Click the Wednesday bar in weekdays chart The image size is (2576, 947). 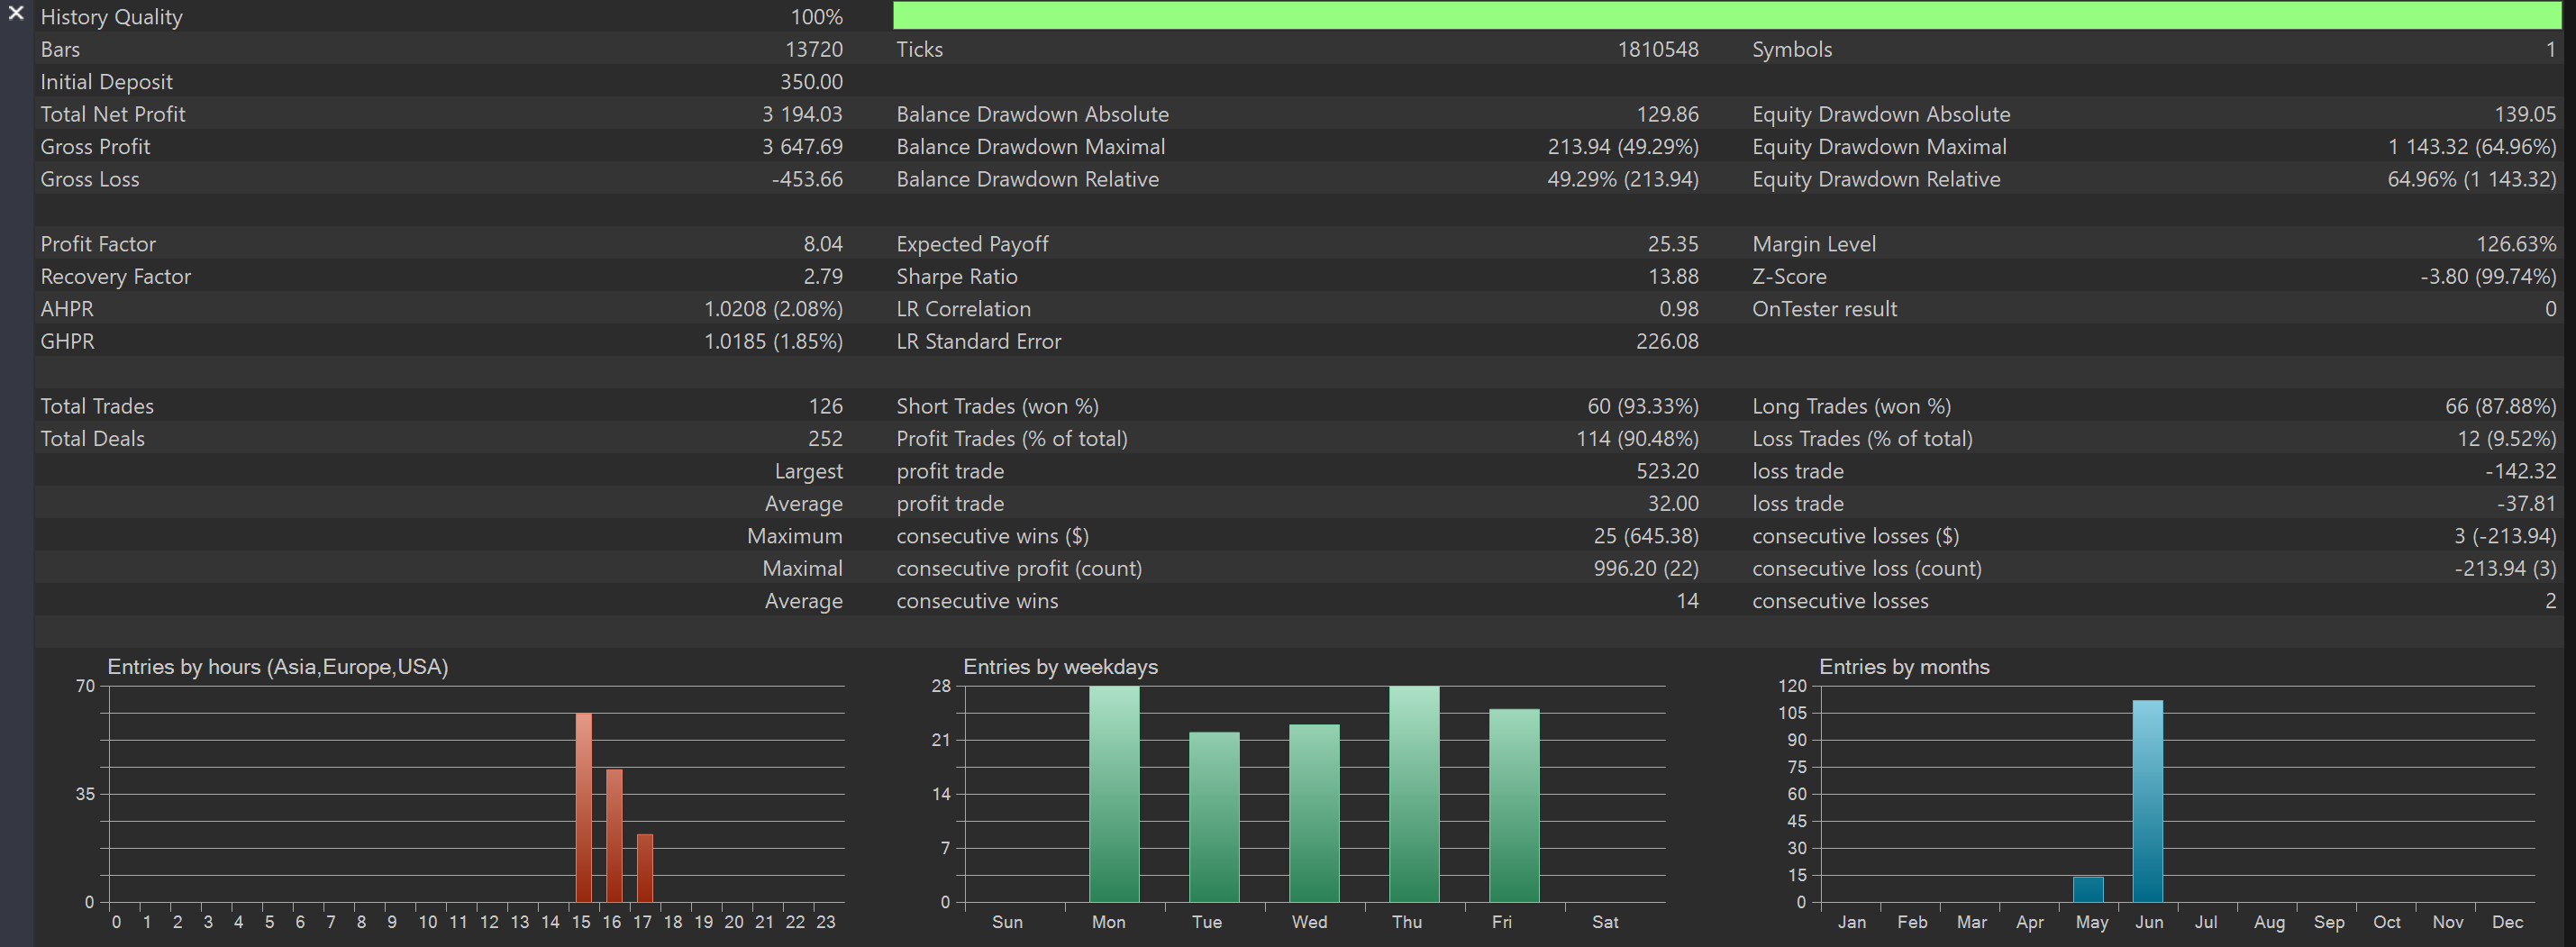pyautogui.click(x=1314, y=813)
